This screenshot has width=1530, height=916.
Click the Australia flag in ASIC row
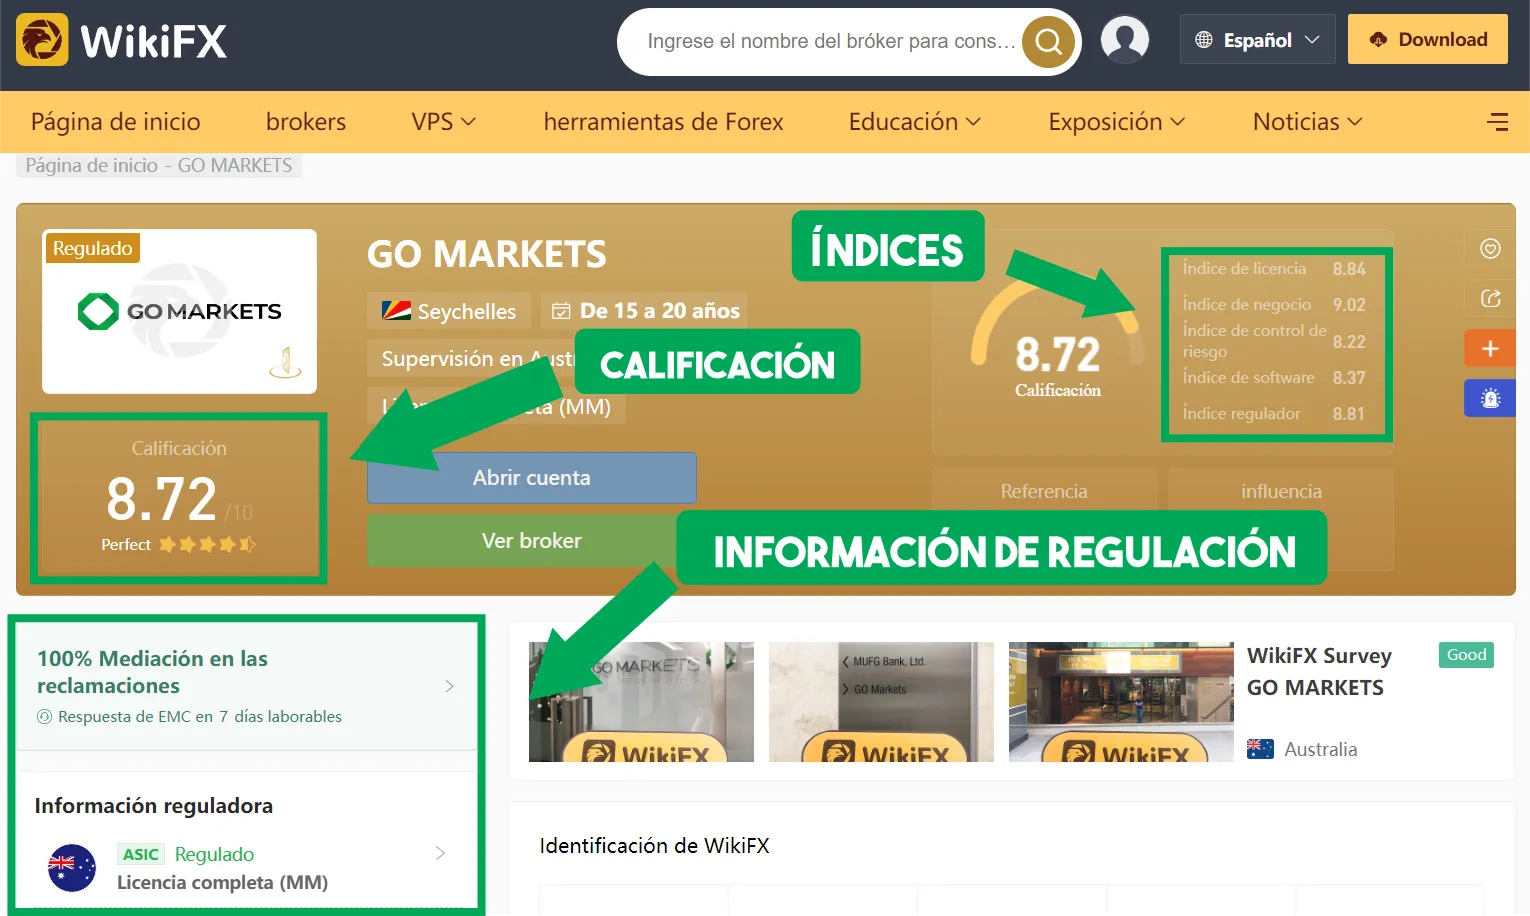pos(72,868)
